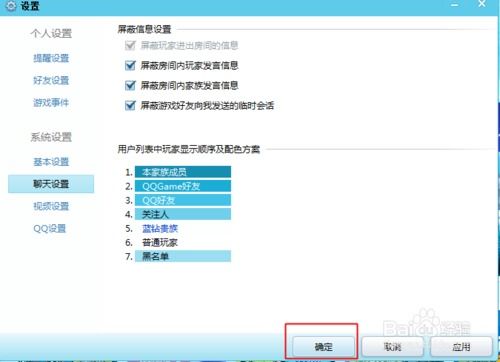500x362 pixels.
Task: Disable 屏蔽游戏好友向我发送的临时会话 checkbox
Action: click(x=130, y=106)
